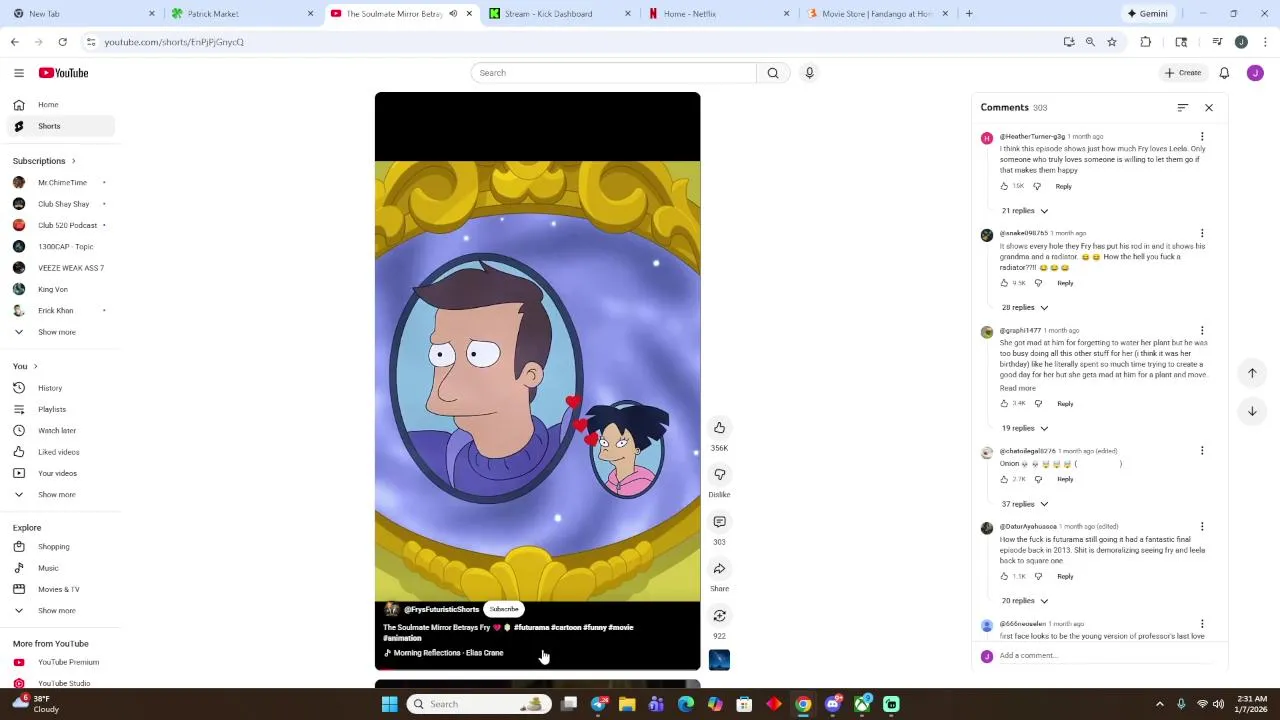Expand 28 replies under the snake comment
Screen dimensions: 1280x720
[x=1025, y=308]
